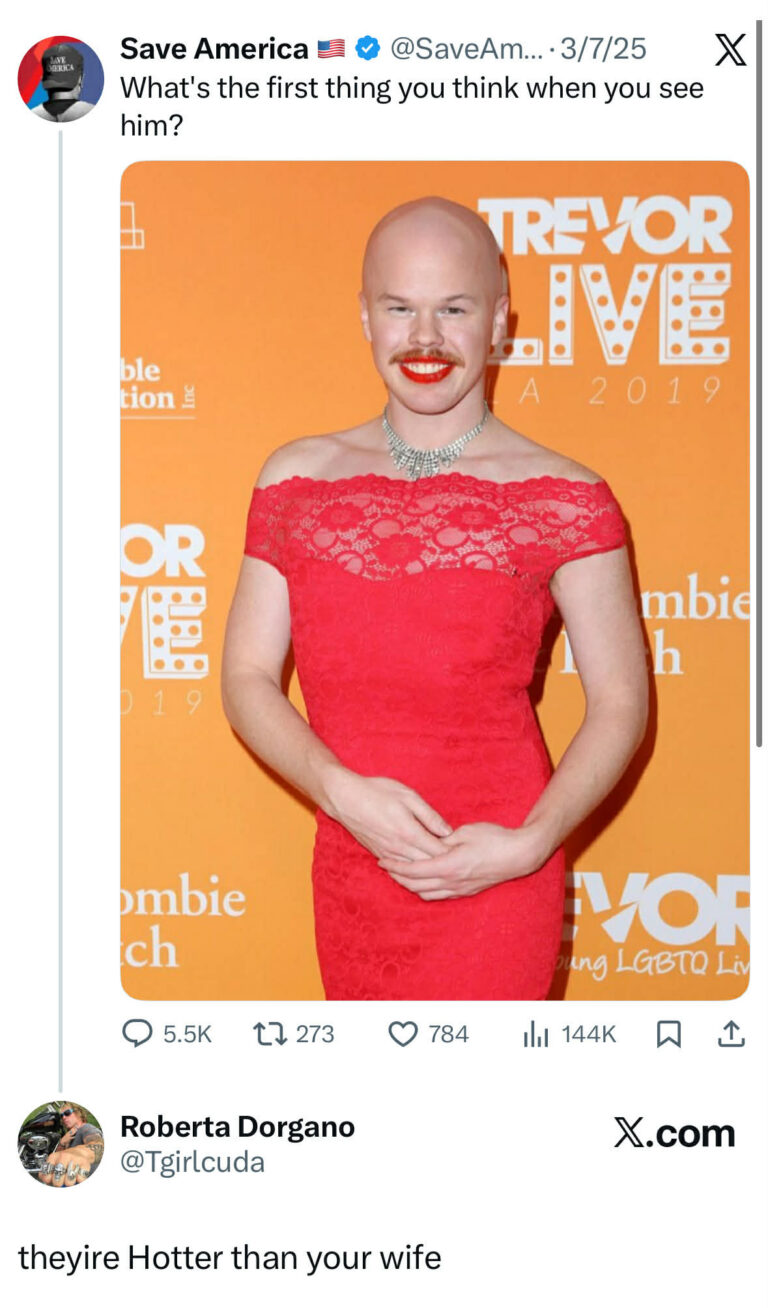
Task: Click the 3/7/25 post date
Action: 606,48
